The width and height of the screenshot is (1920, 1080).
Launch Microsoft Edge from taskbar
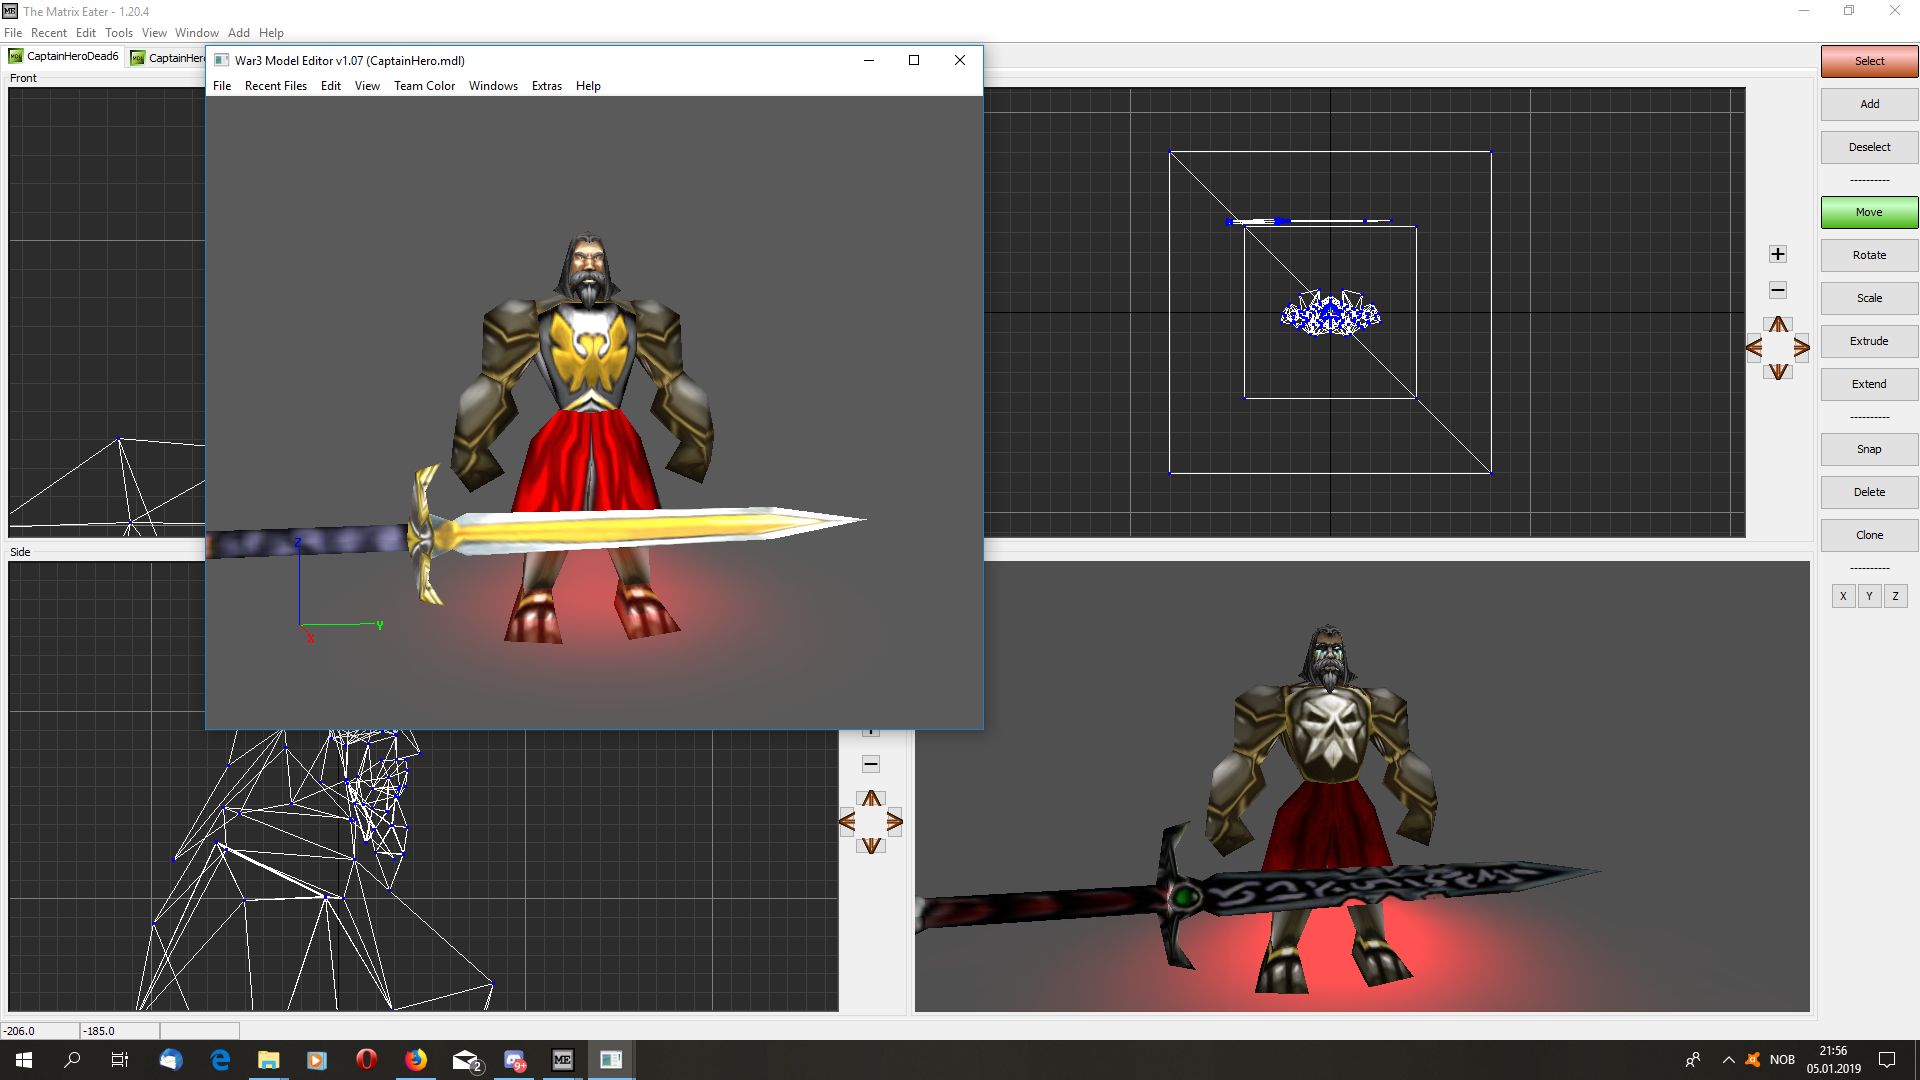click(220, 1060)
